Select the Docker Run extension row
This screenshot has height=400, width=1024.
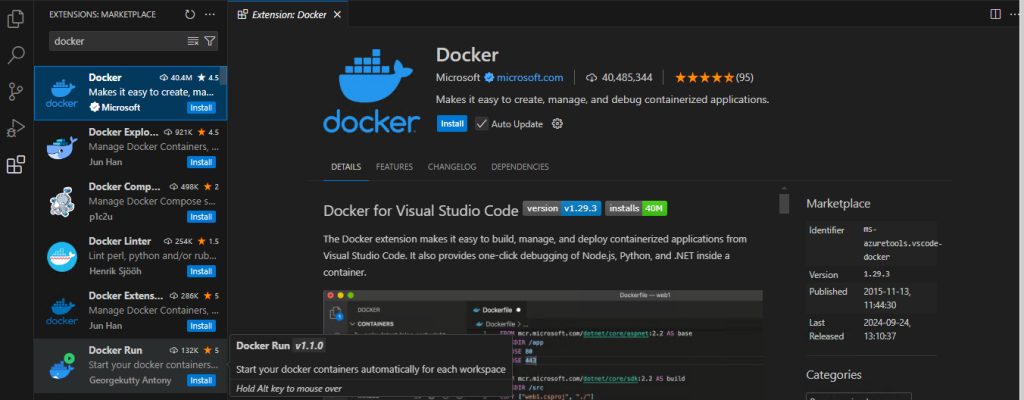(130, 366)
